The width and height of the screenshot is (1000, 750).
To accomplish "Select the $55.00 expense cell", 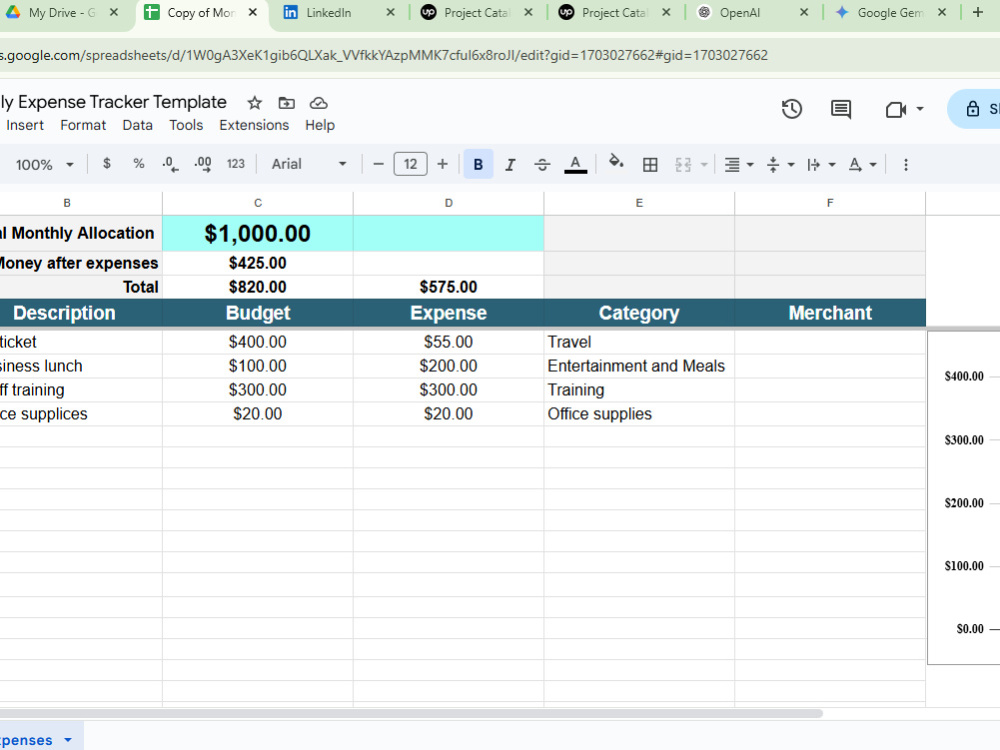I will point(448,342).
